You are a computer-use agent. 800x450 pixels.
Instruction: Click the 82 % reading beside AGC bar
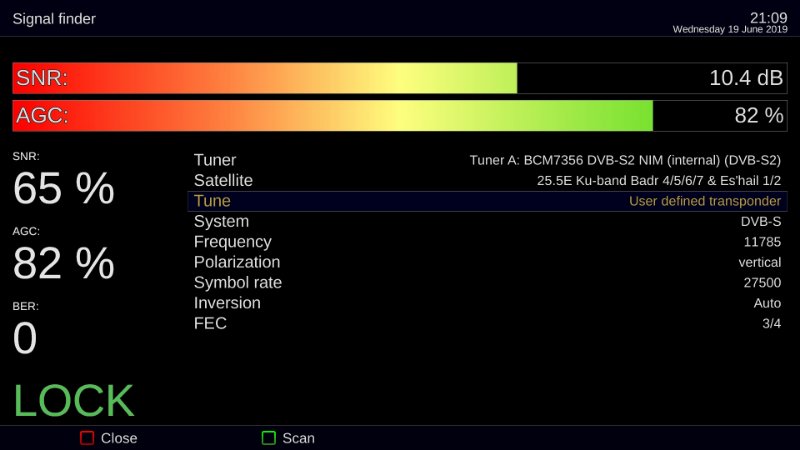[759, 116]
